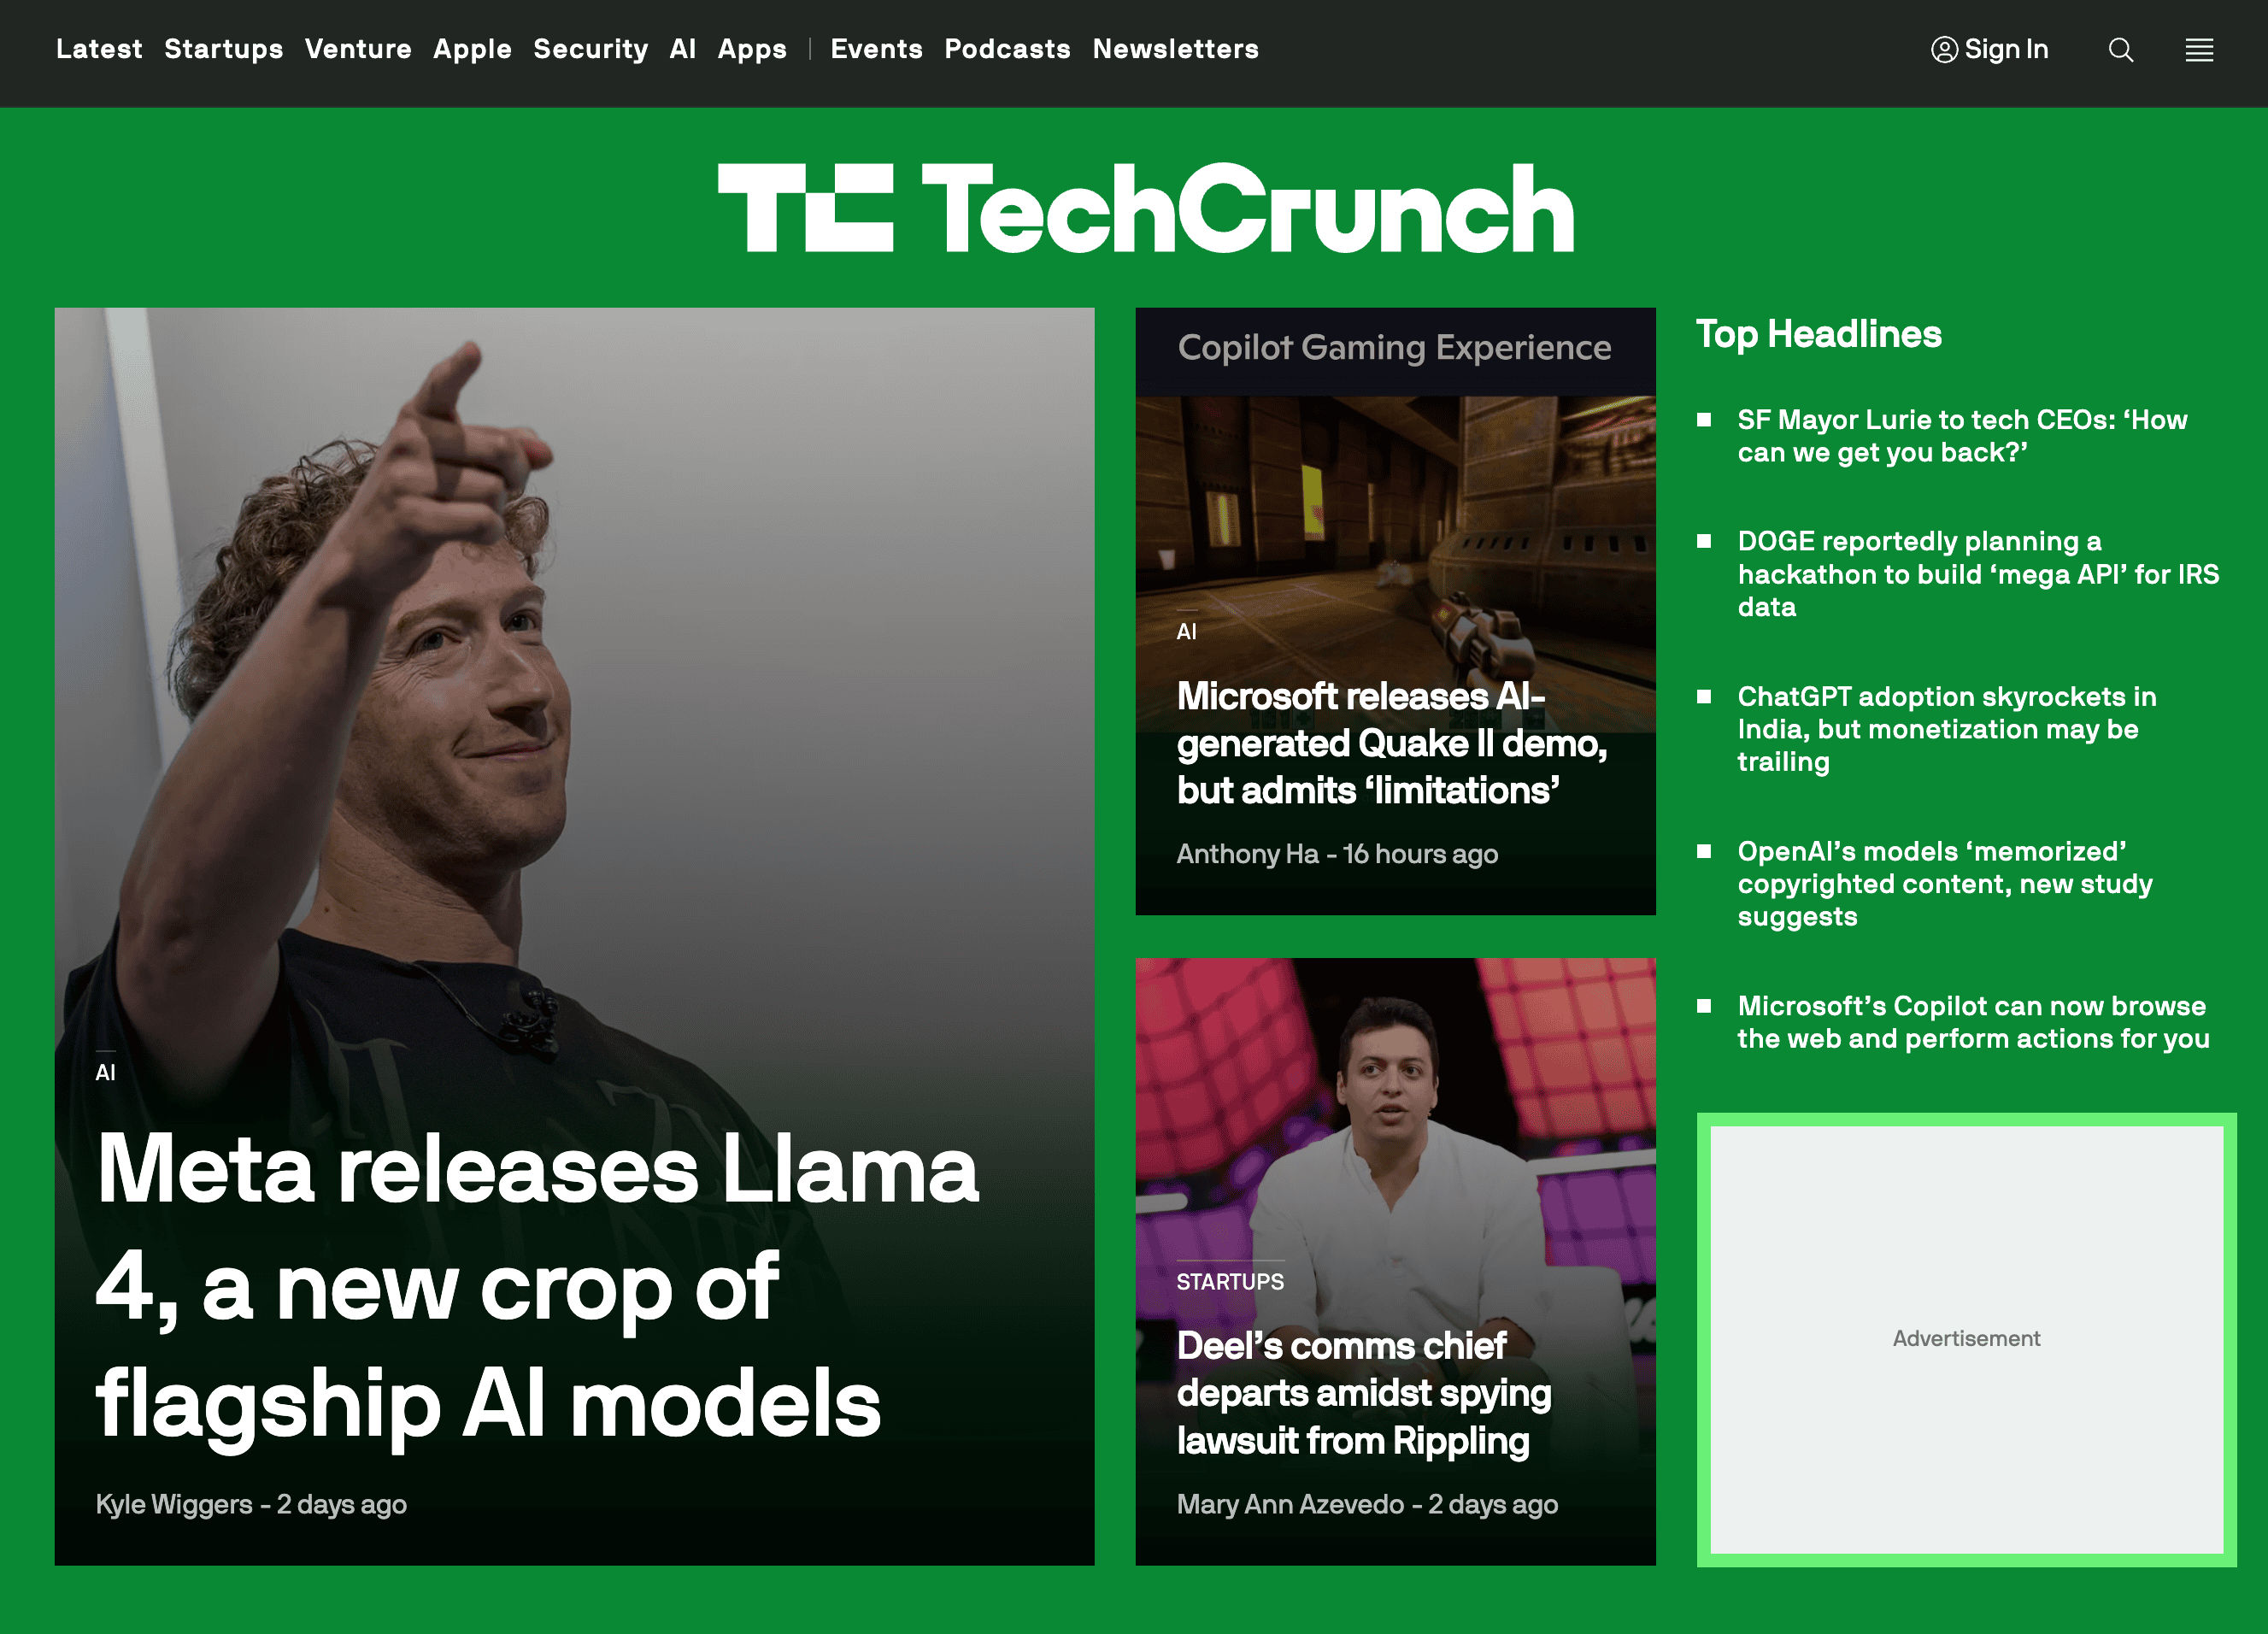Open the SF Mayor Lurie headline

tap(1962, 436)
